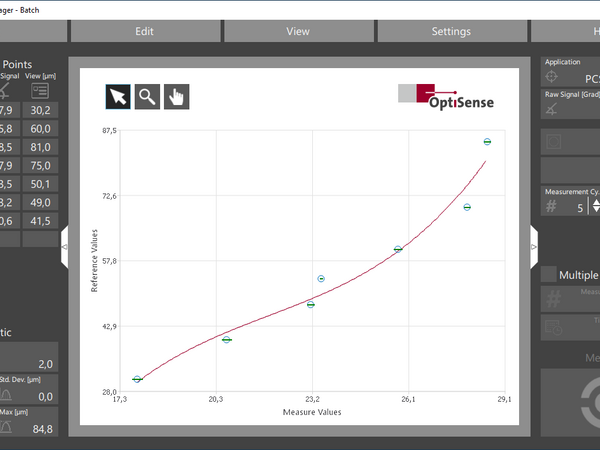Select the arrow pointer tool
600x450 pixels.
(x=118, y=96)
